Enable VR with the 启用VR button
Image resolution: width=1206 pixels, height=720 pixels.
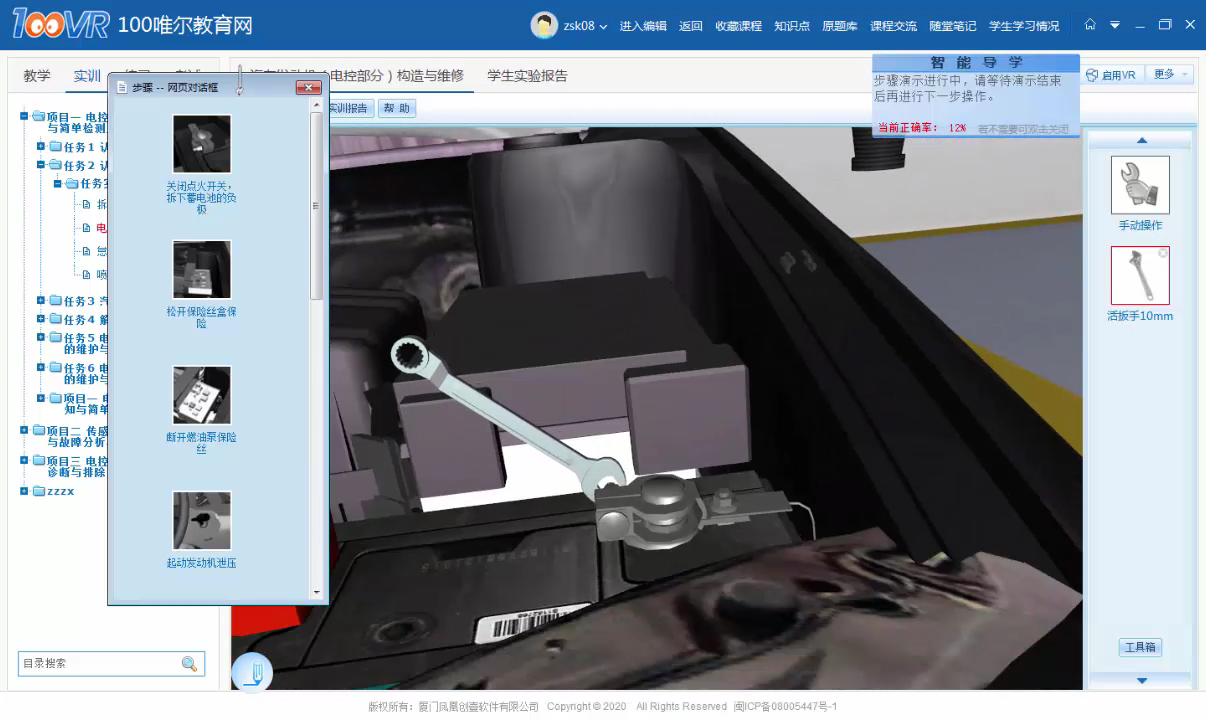tap(1110, 75)
